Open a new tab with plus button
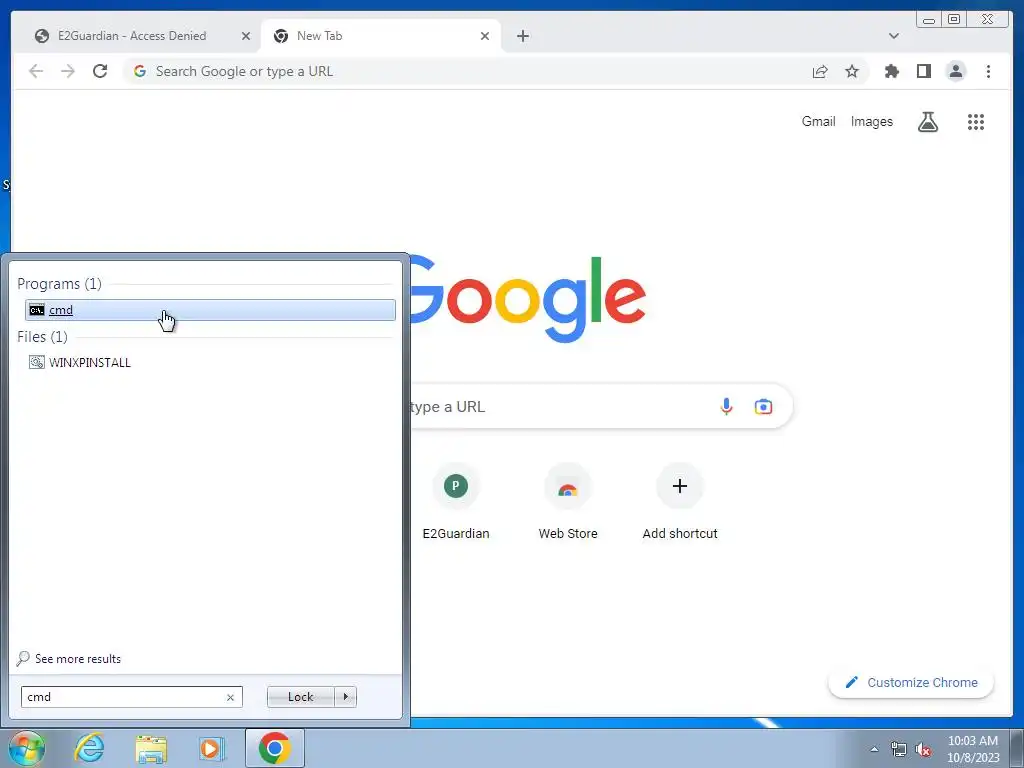Viewport: 1024px width, 768px height. [x=522, y=36]
